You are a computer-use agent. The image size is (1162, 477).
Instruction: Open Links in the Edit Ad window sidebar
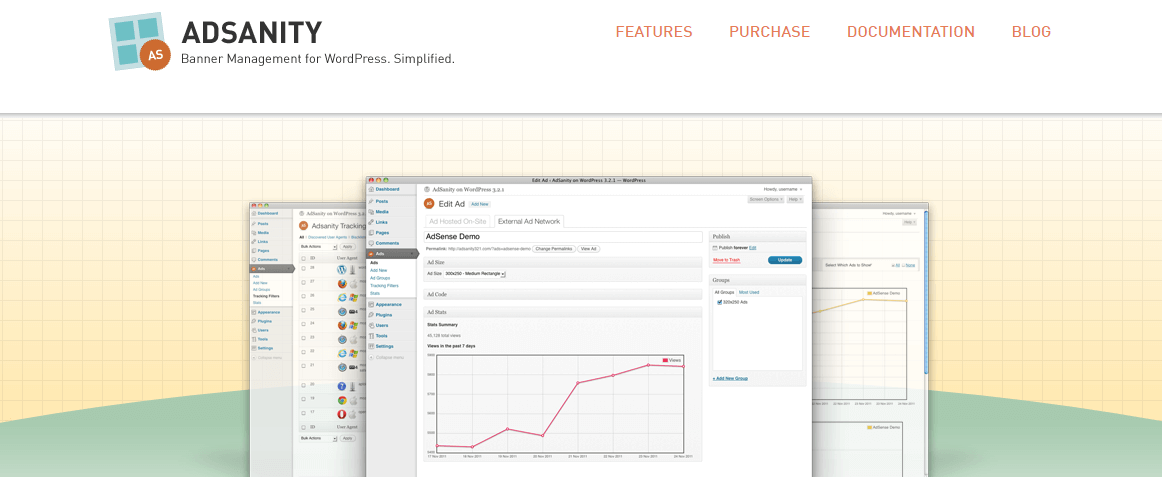click(x=382, y=222)
